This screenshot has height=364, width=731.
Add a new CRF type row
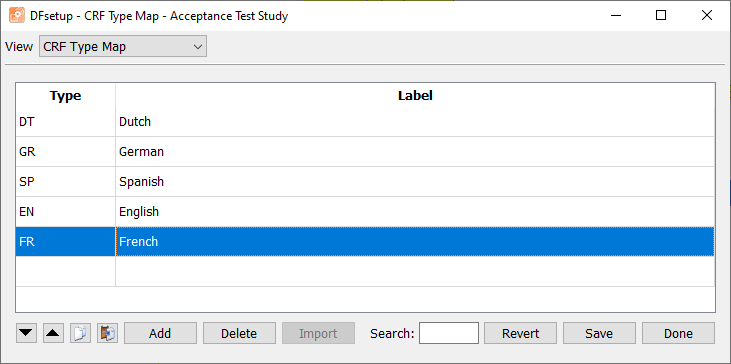[x=160, y=333]
